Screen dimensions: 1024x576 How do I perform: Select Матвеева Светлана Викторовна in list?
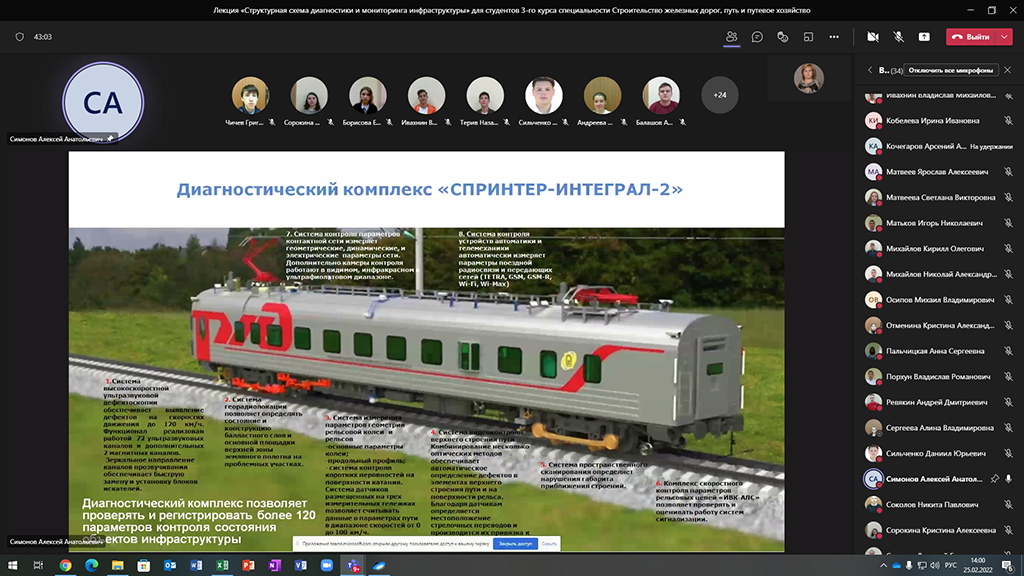pos(938,197)
